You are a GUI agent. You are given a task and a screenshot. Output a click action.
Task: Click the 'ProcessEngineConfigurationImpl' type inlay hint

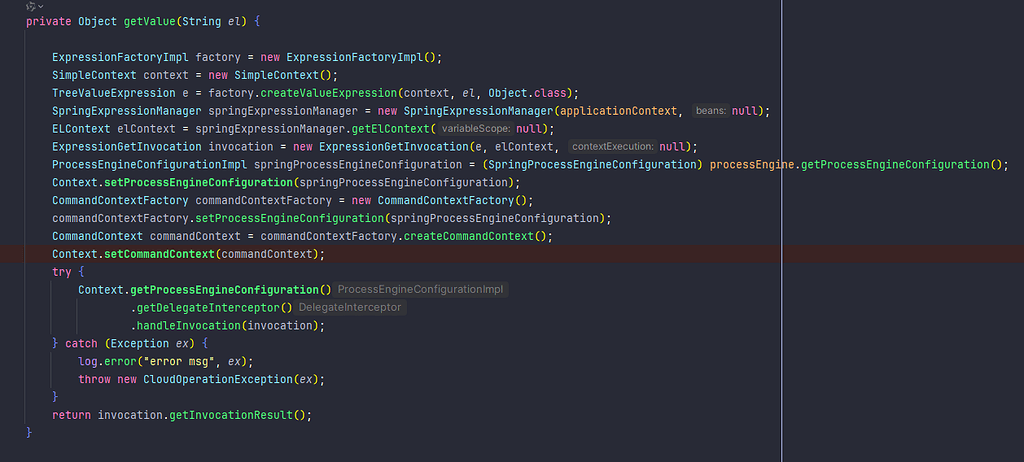pos(421,289)
